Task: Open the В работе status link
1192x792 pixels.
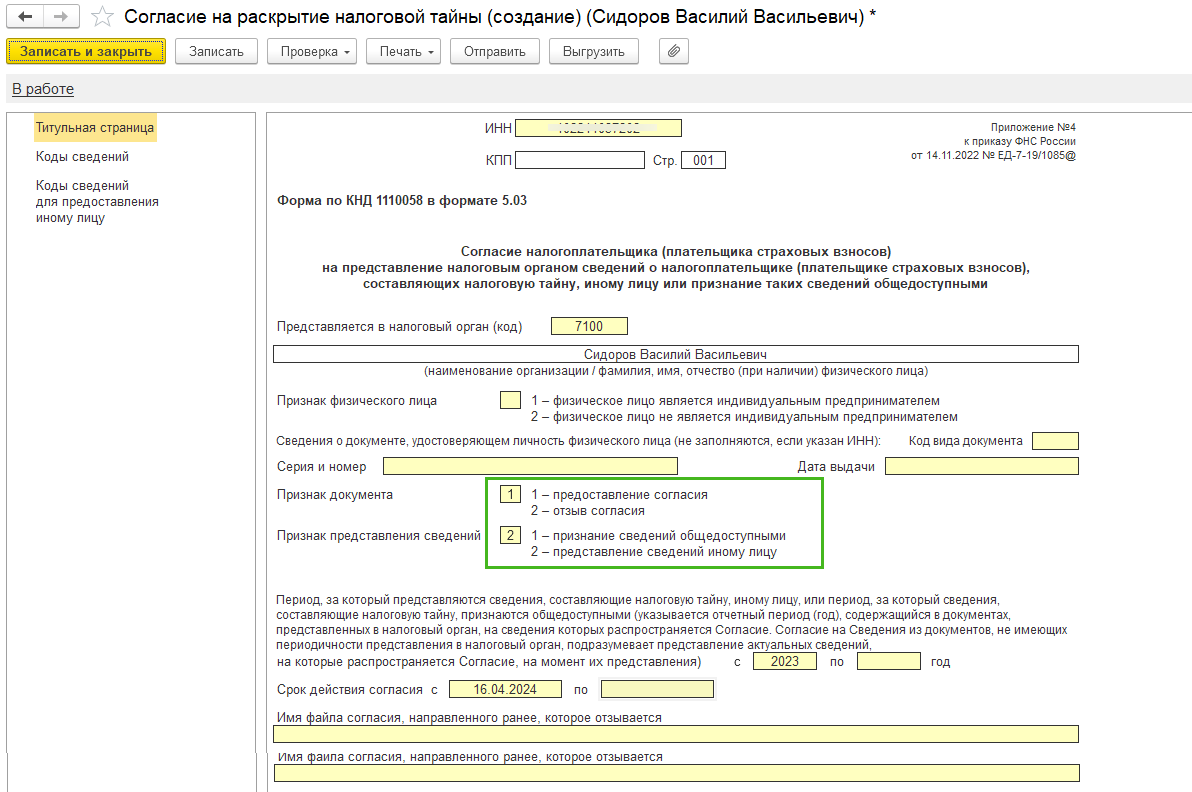Action: (x=43, y=89)
